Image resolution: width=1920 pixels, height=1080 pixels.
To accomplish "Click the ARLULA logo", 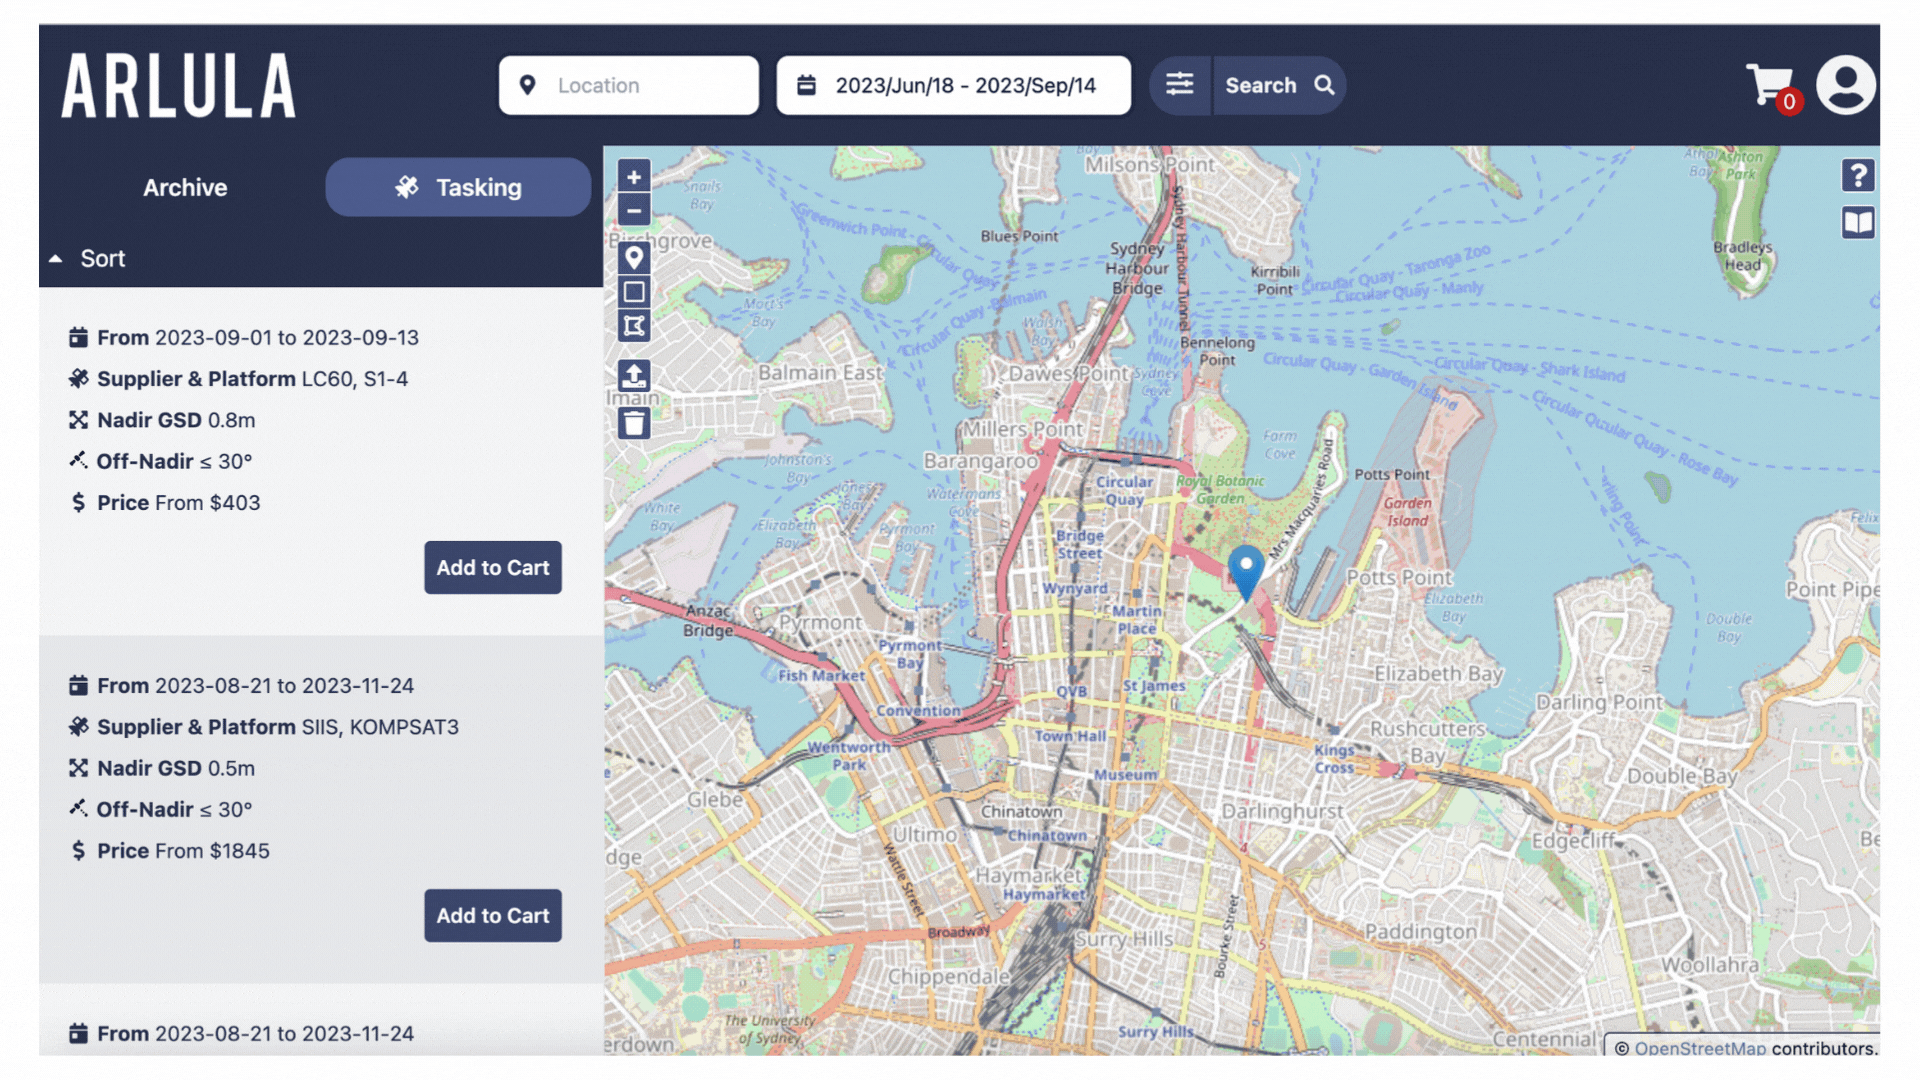I will point(179,86).
